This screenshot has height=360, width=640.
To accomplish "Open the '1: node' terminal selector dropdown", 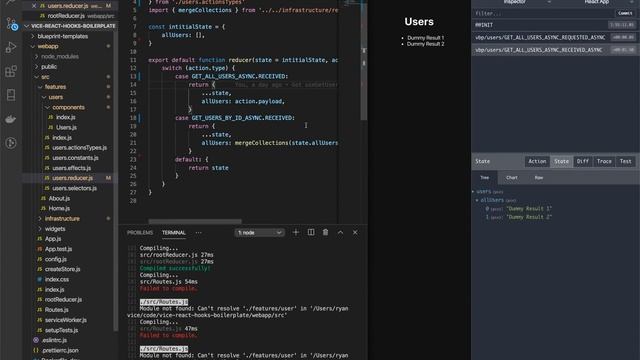I will click(x=259, y=233).
